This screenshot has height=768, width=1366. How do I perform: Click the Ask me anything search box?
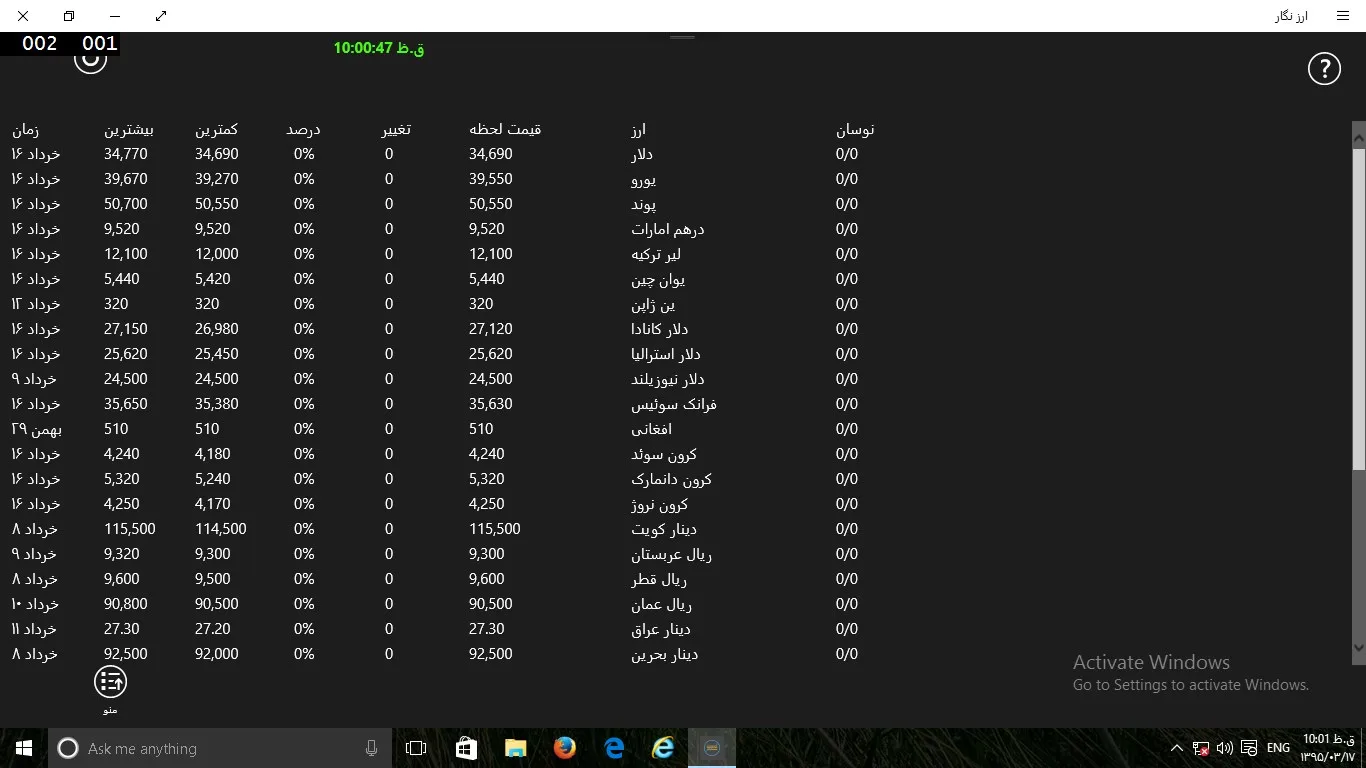(218, 748)
